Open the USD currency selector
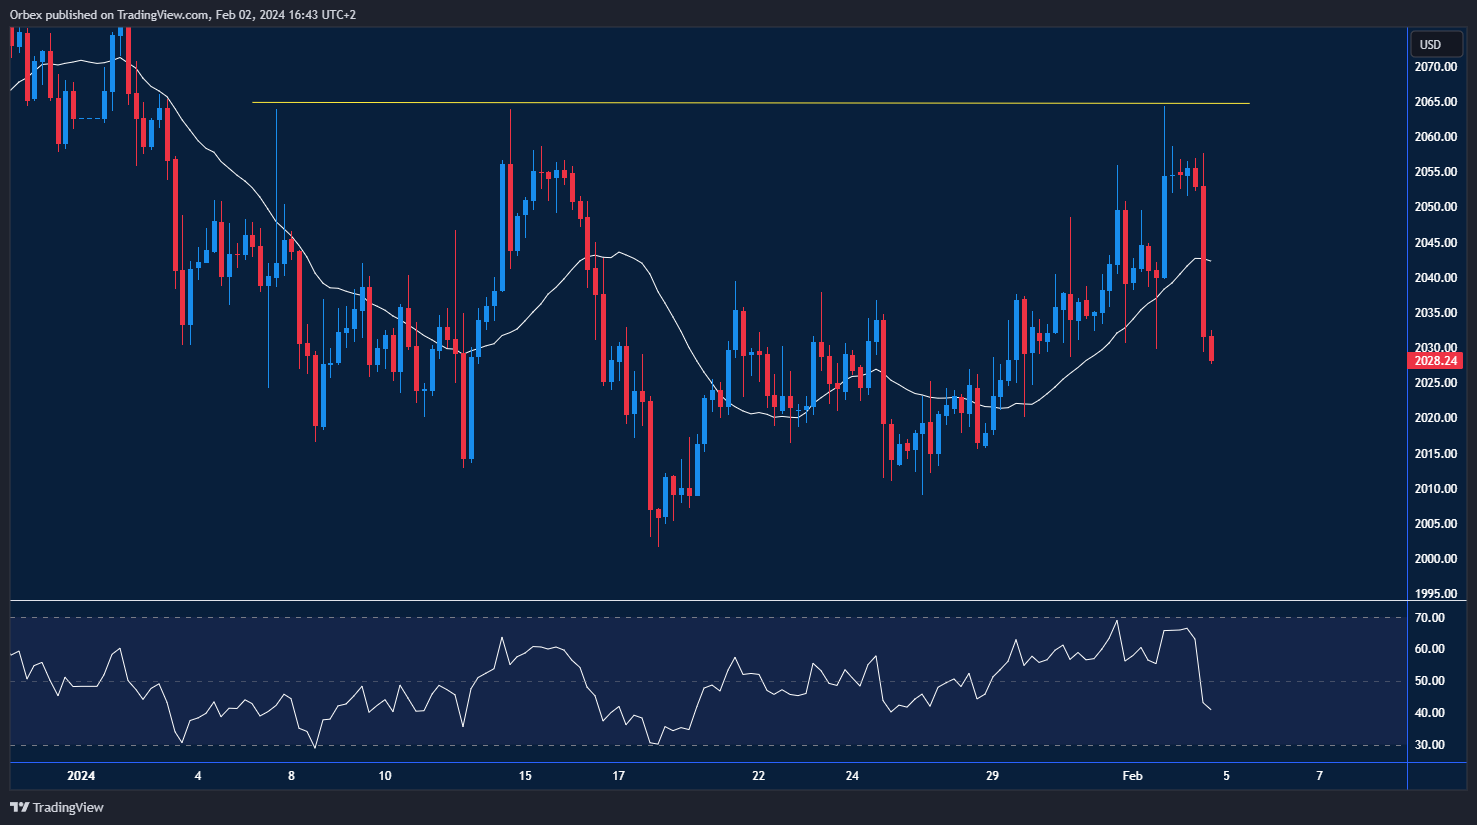The height and width of the screenshot is (825, 1477). tap(1431, 44)
